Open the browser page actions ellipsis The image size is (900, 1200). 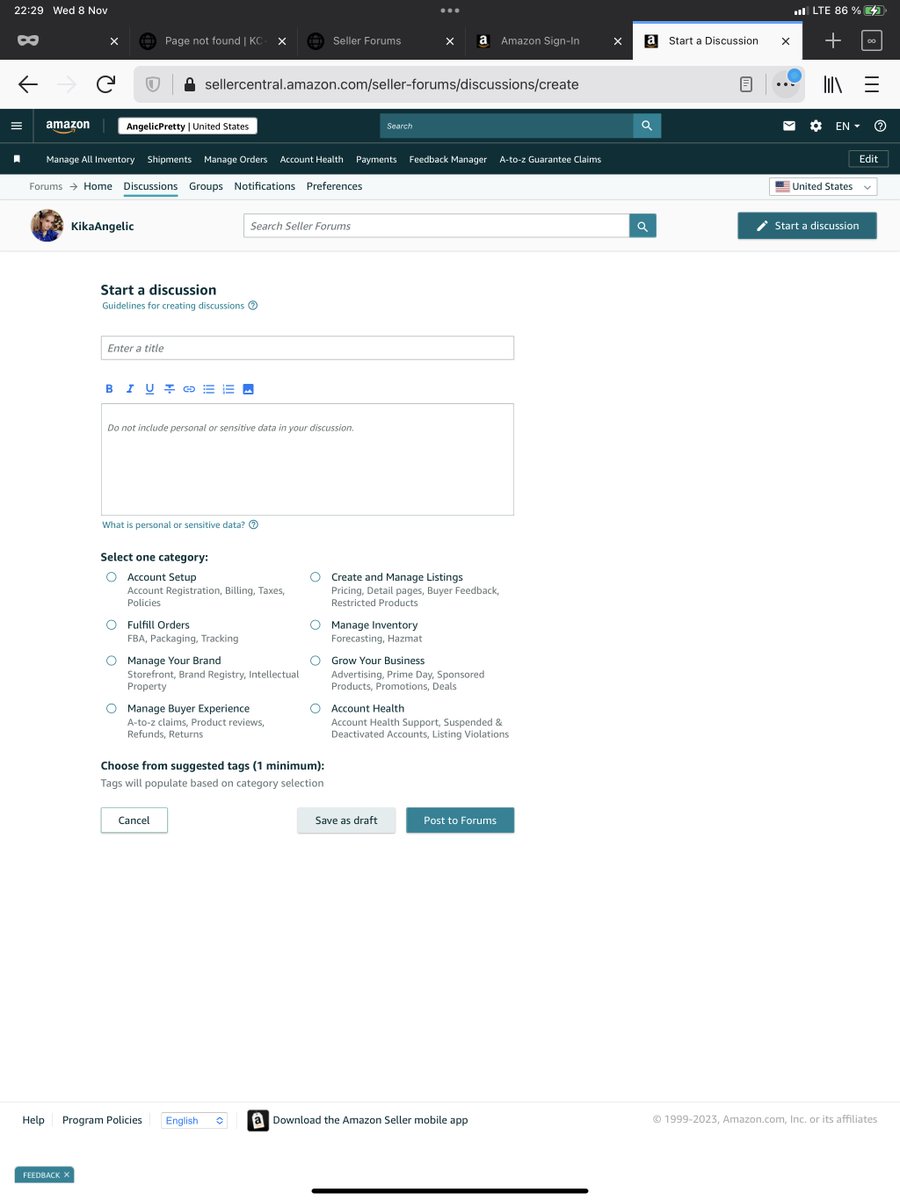click(x=786, y=85)
